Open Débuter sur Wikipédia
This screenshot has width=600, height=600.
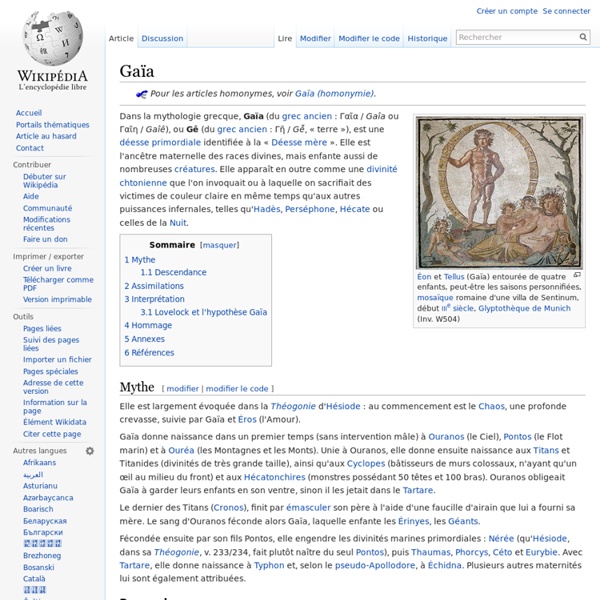pos(44,181)
